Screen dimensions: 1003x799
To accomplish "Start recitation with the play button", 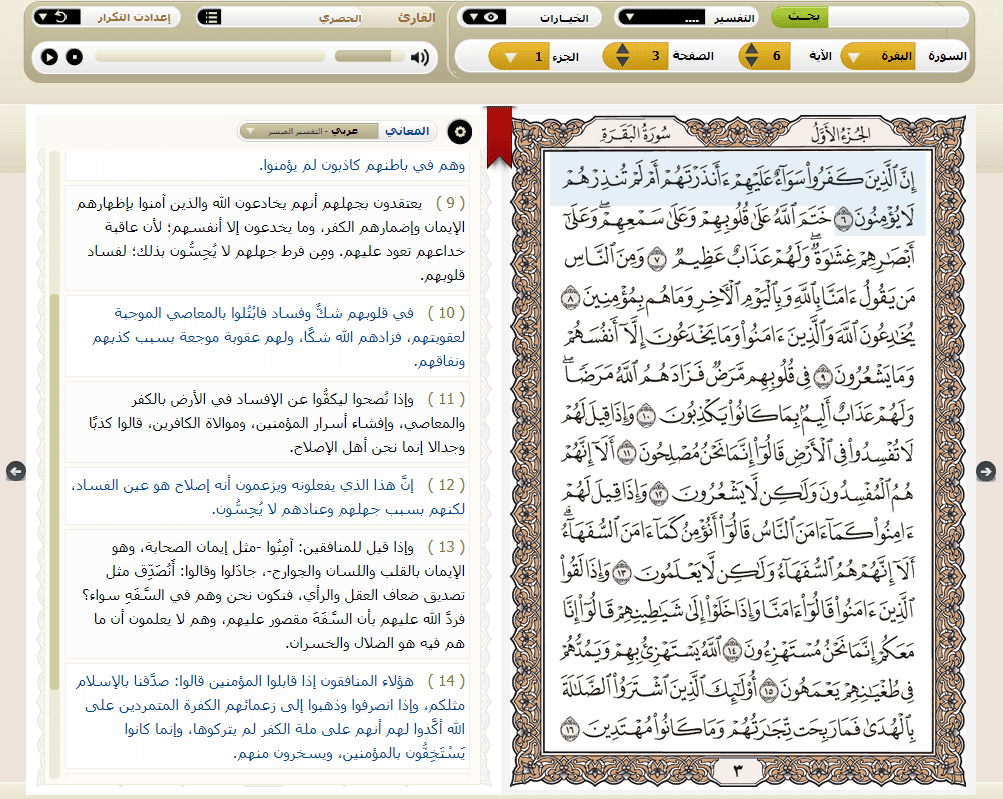I will coord(49,57).
